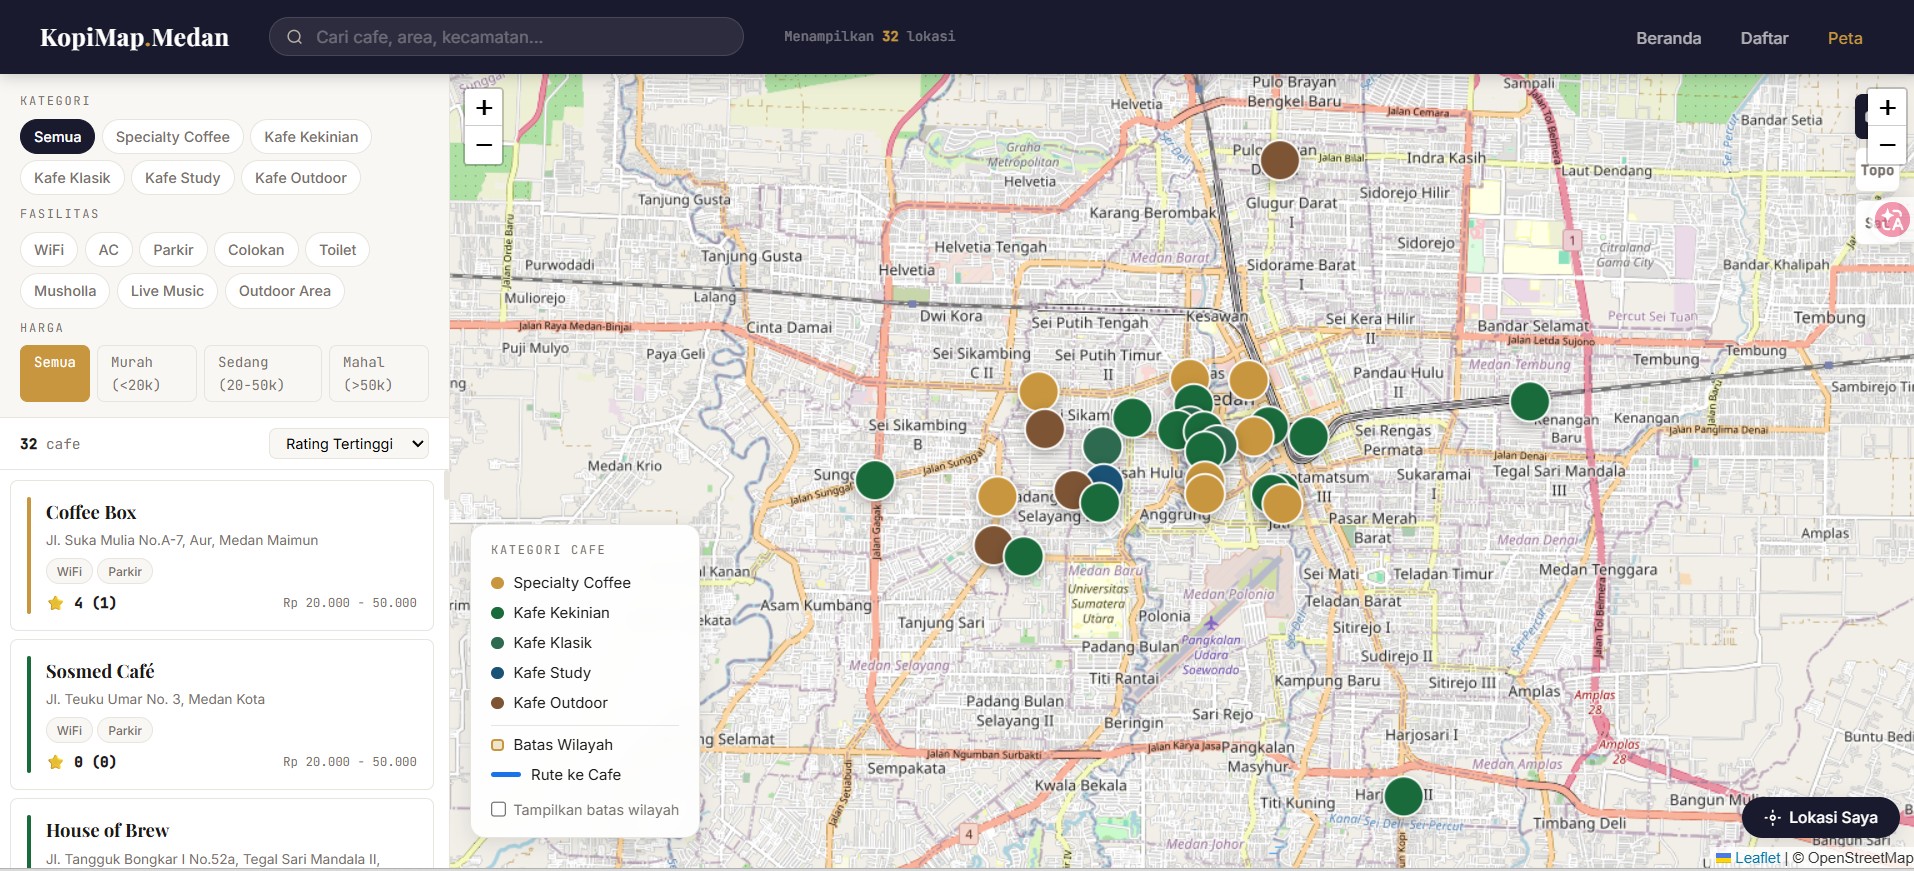Open the Leaflet attribution link
This screenshot has width=1914, height=871.
1748,858
